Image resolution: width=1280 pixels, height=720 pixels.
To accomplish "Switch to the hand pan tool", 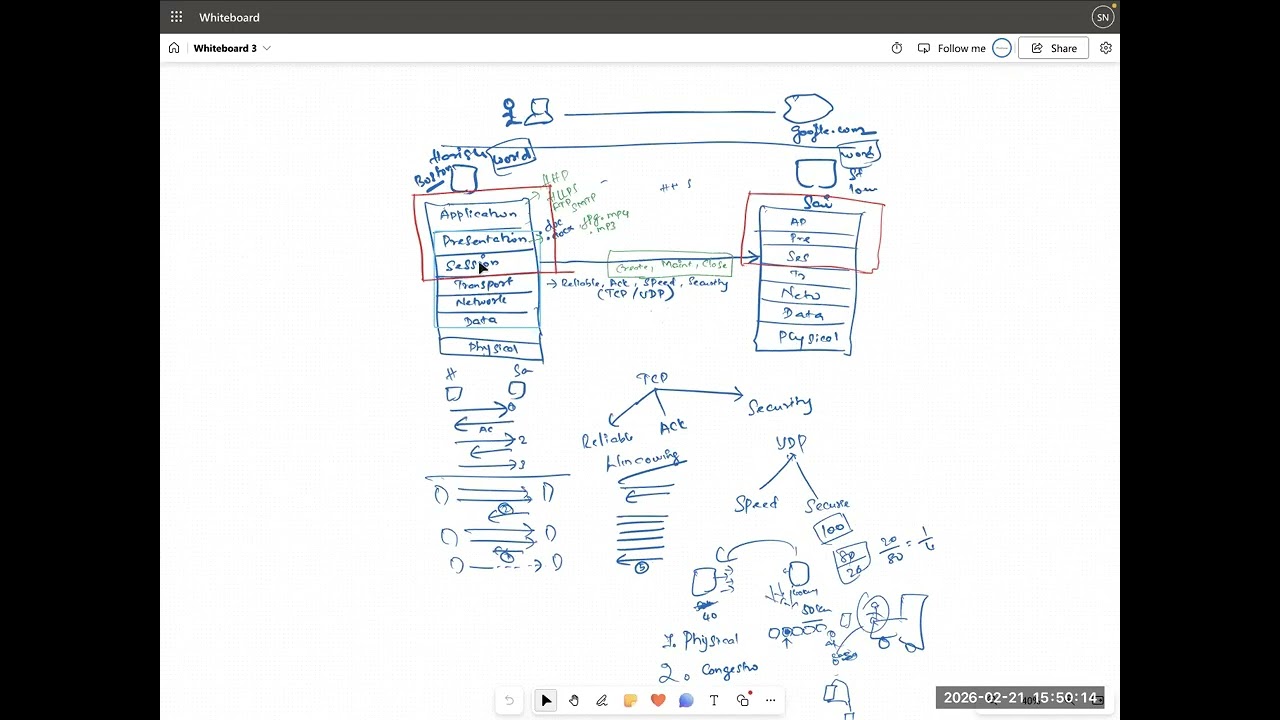I will click(574, 701).
